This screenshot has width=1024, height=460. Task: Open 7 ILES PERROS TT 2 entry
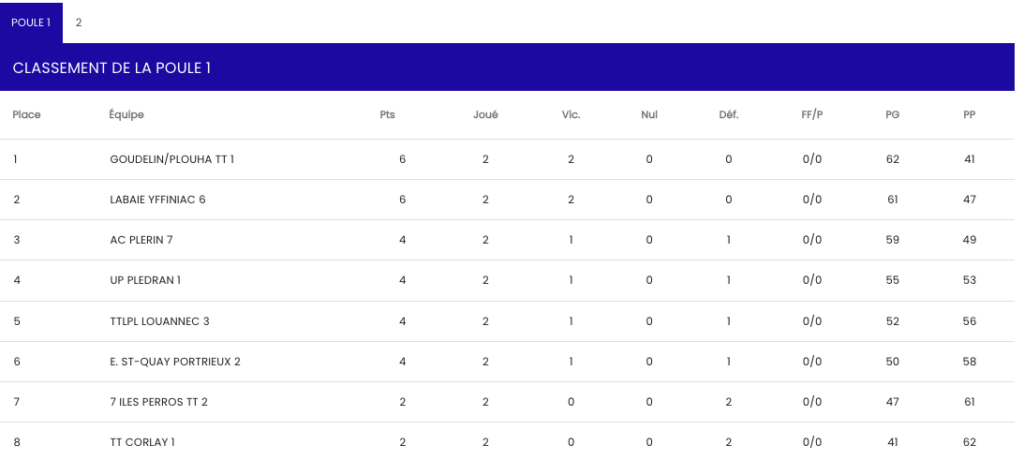159,402
